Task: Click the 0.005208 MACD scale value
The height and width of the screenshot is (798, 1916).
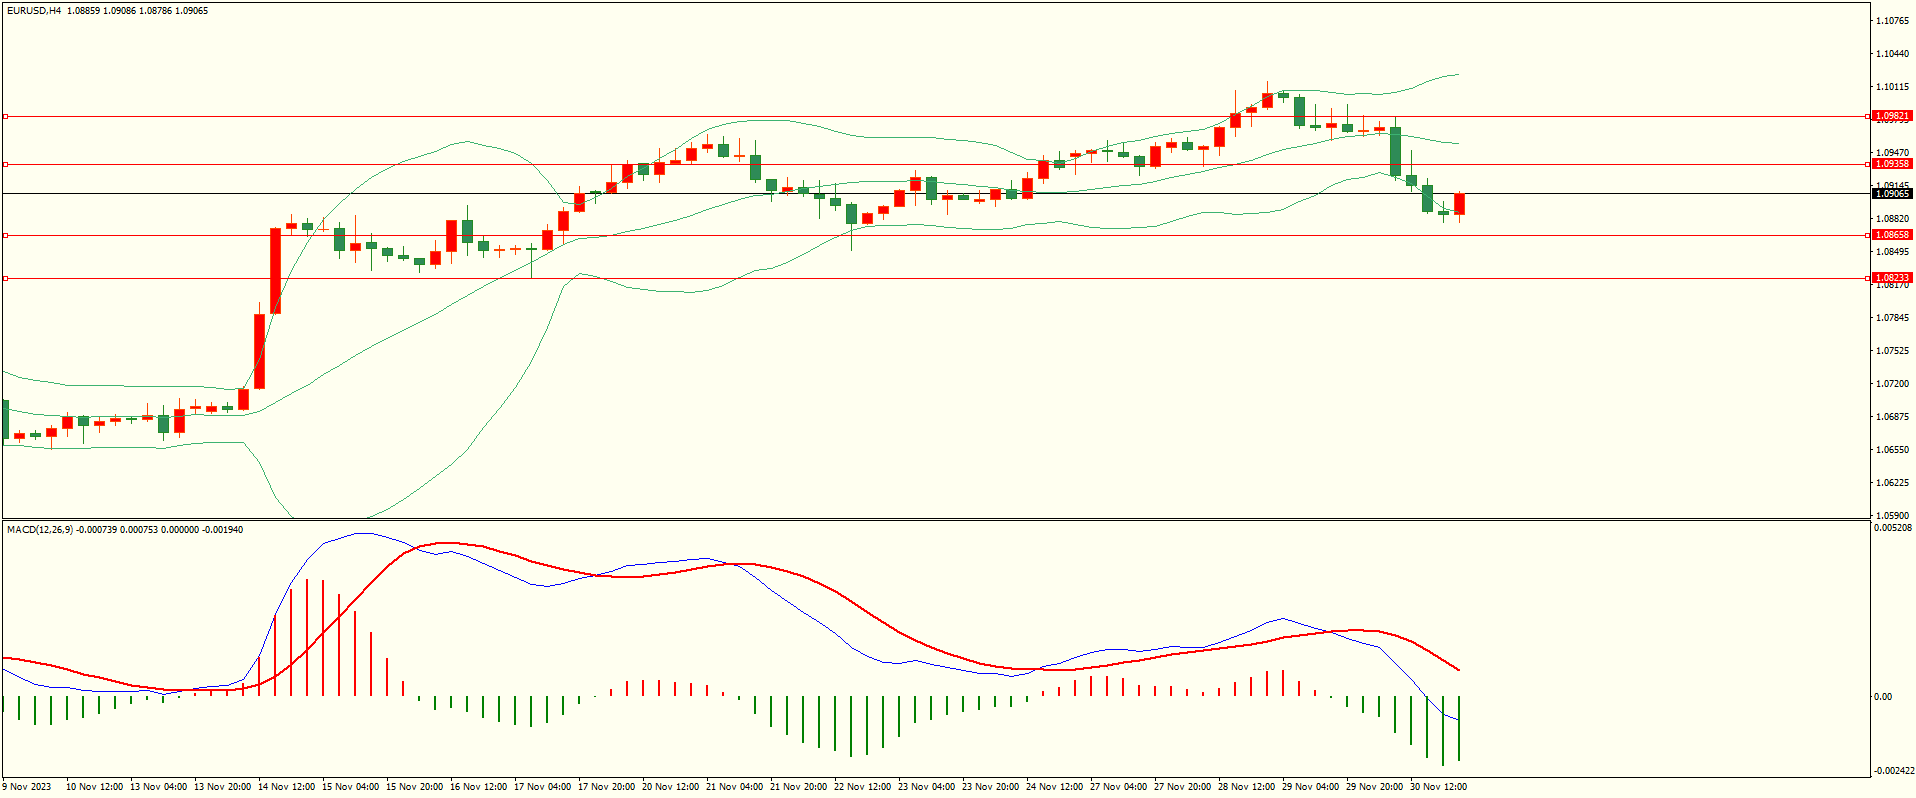Action: pyautogui.click(x=1893, y=527)
